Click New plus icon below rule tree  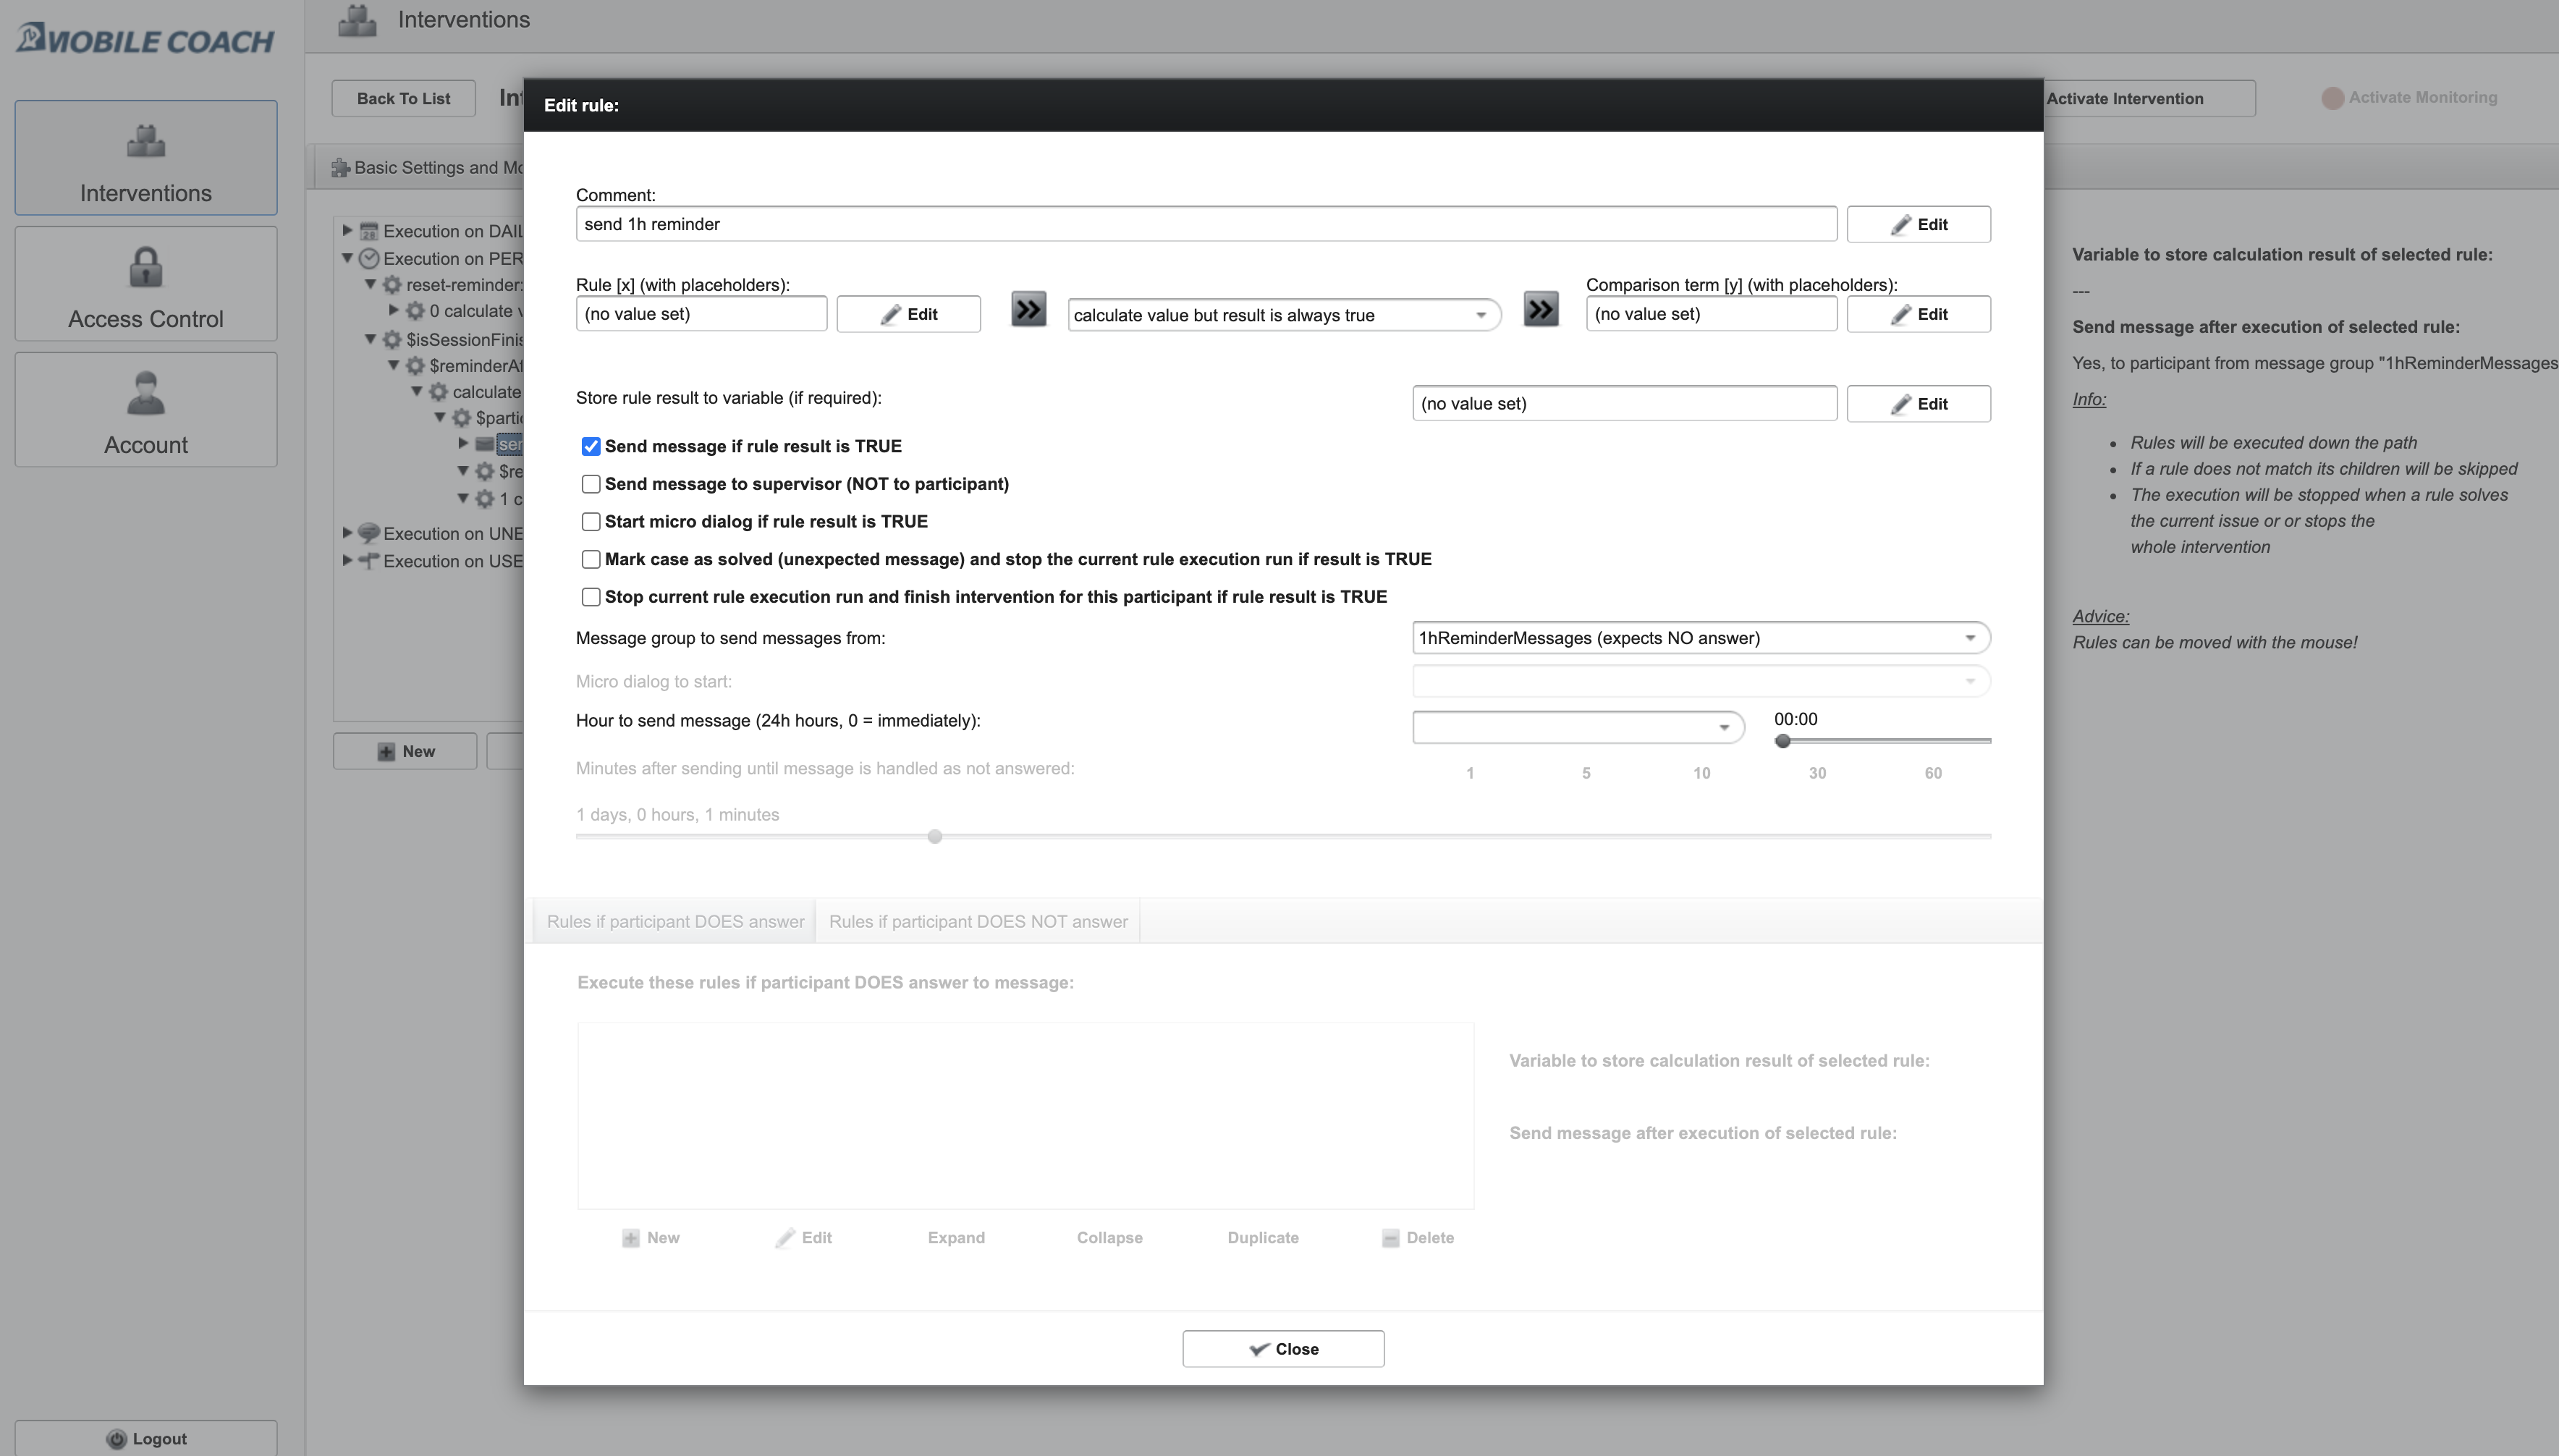386,752
